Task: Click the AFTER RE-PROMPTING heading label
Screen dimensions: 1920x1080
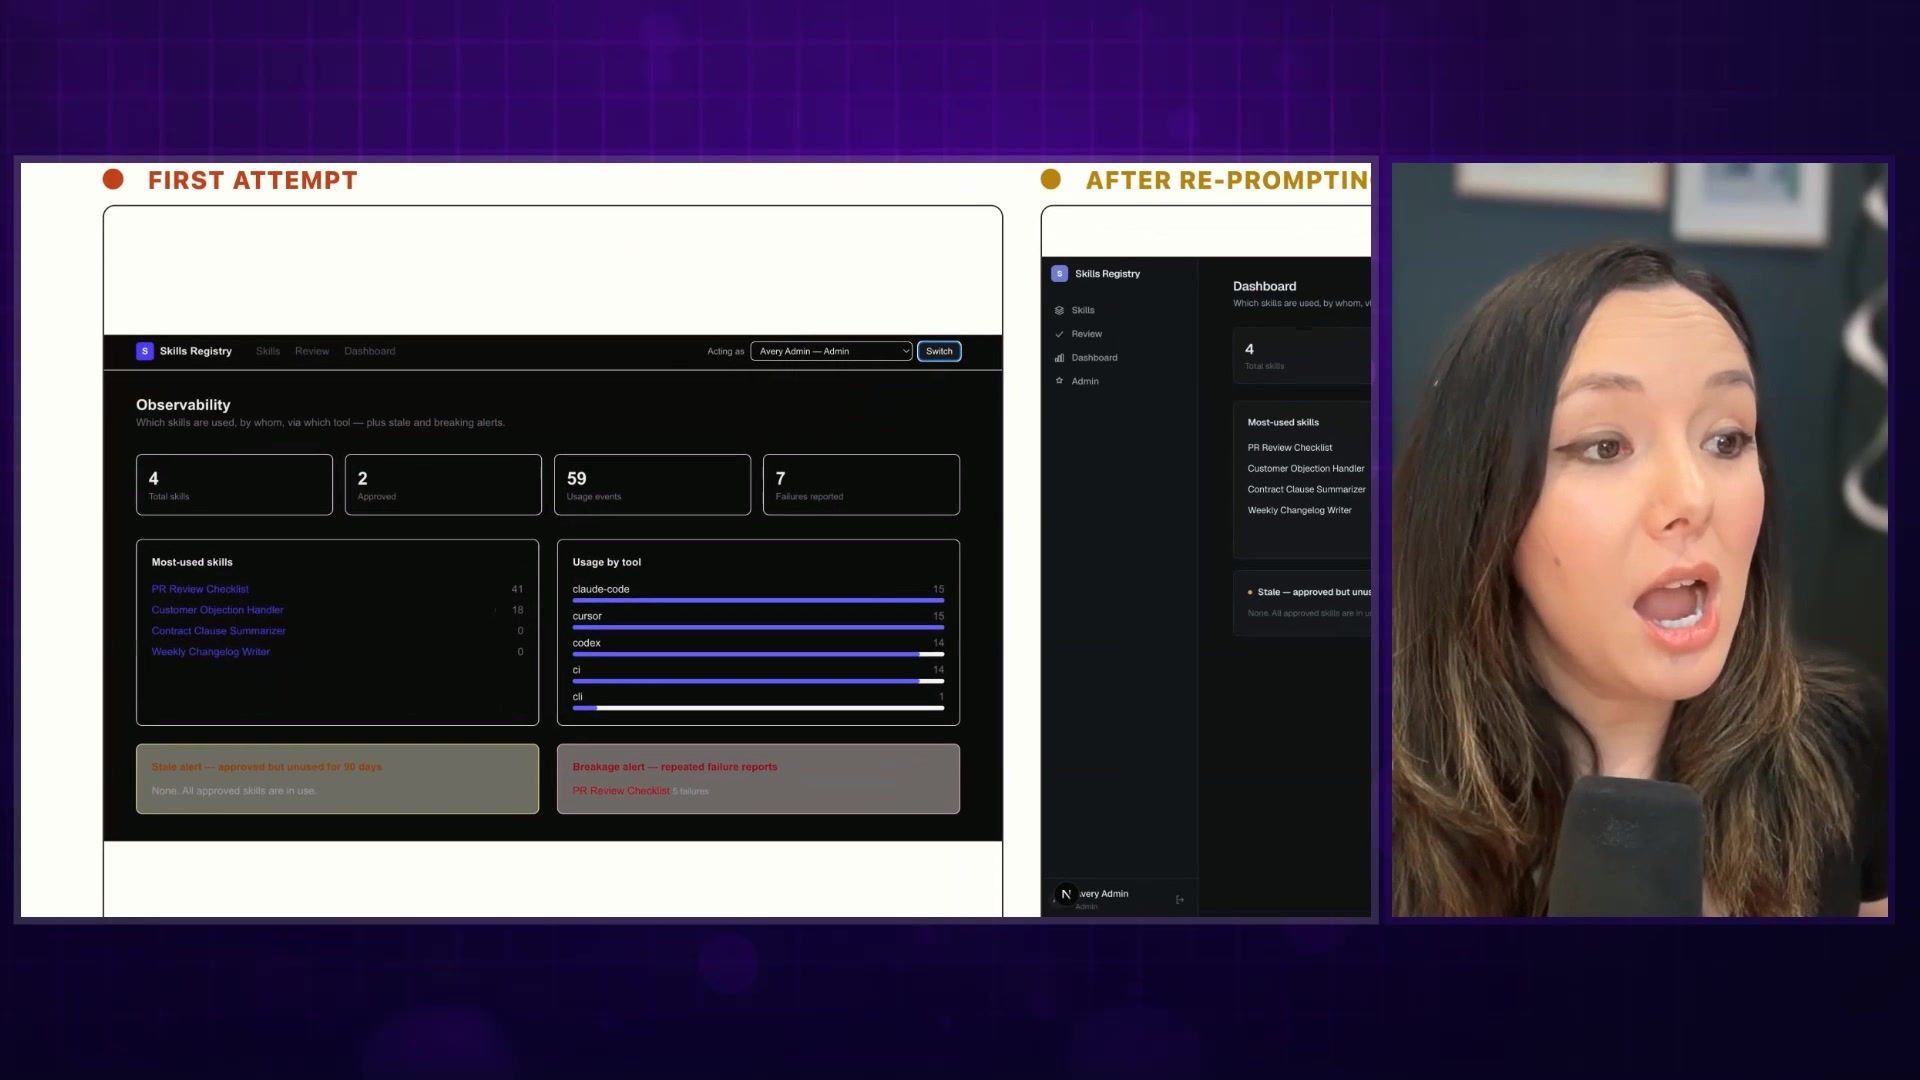Action: click(1227, 180)
